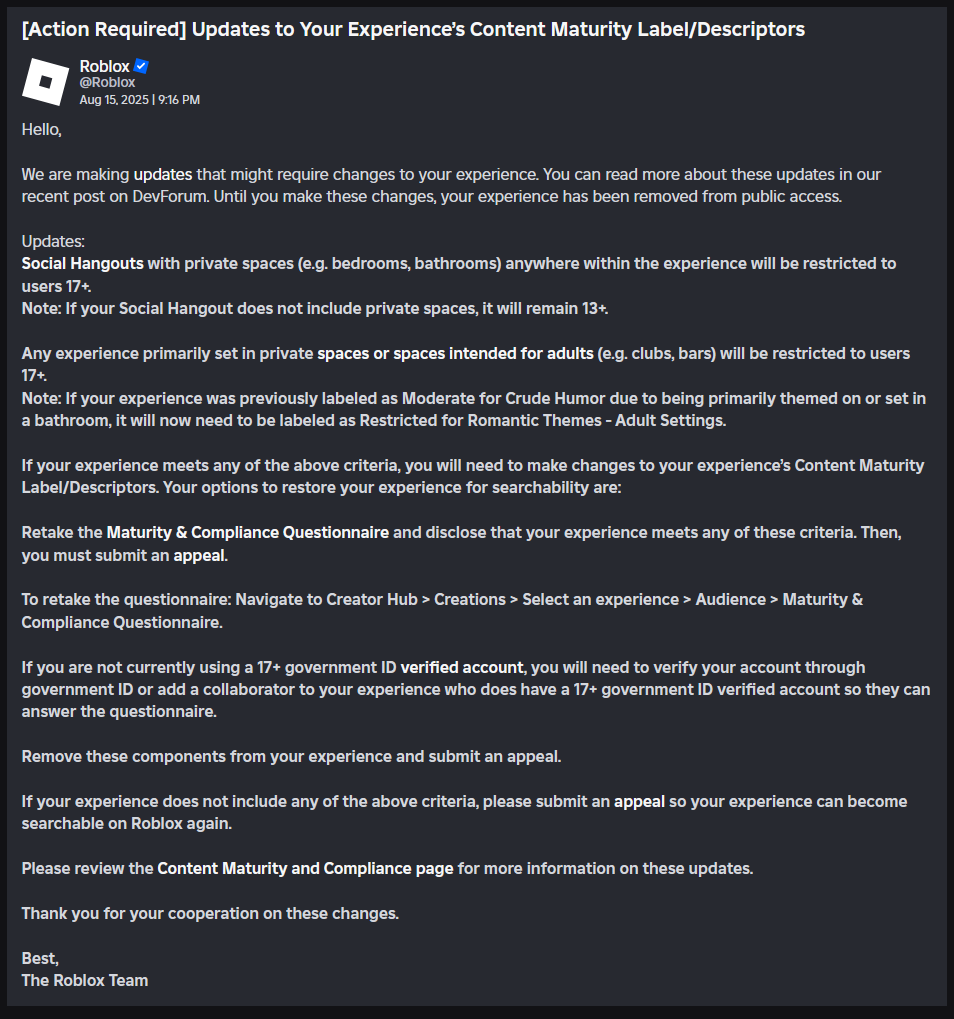Click "appeal" after "you must submit an"

point(200,554)
